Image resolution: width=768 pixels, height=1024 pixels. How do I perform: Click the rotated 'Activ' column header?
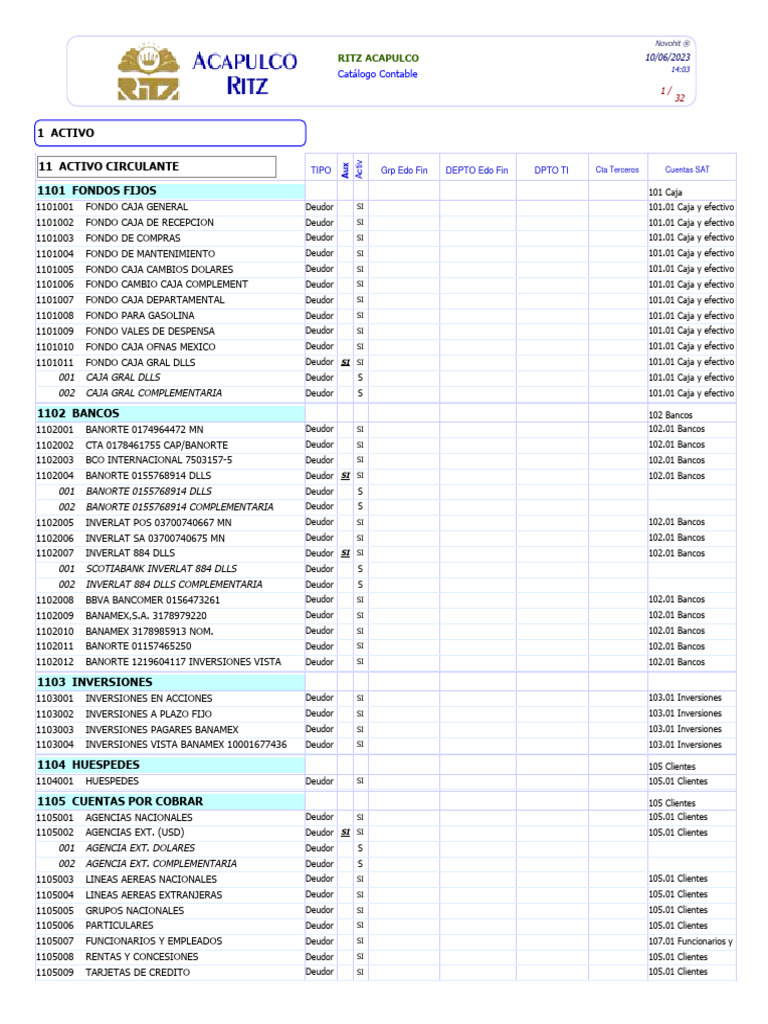pyautogui.click(x=359, y=170)
